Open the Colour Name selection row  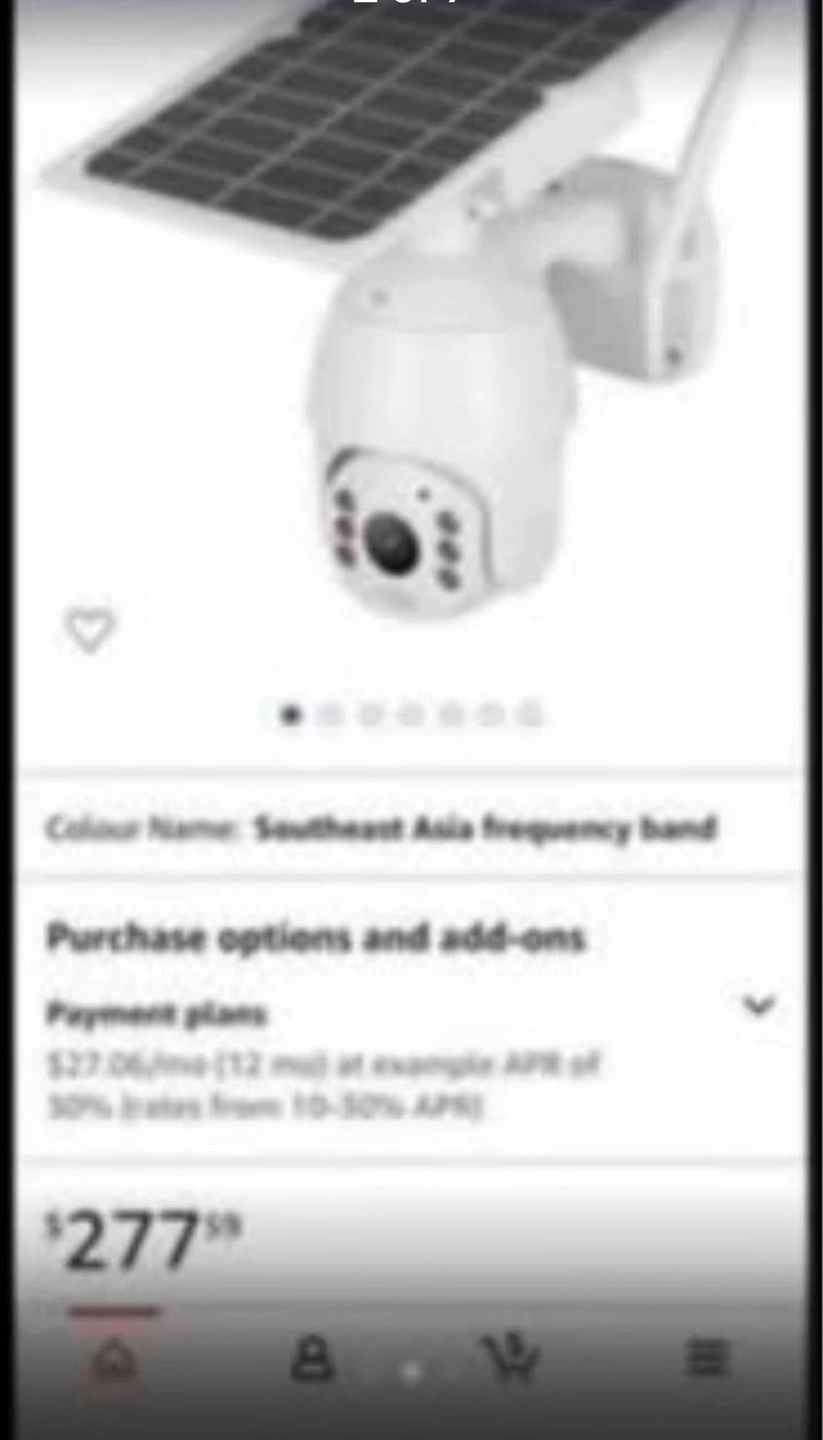(x=411, y=828)
